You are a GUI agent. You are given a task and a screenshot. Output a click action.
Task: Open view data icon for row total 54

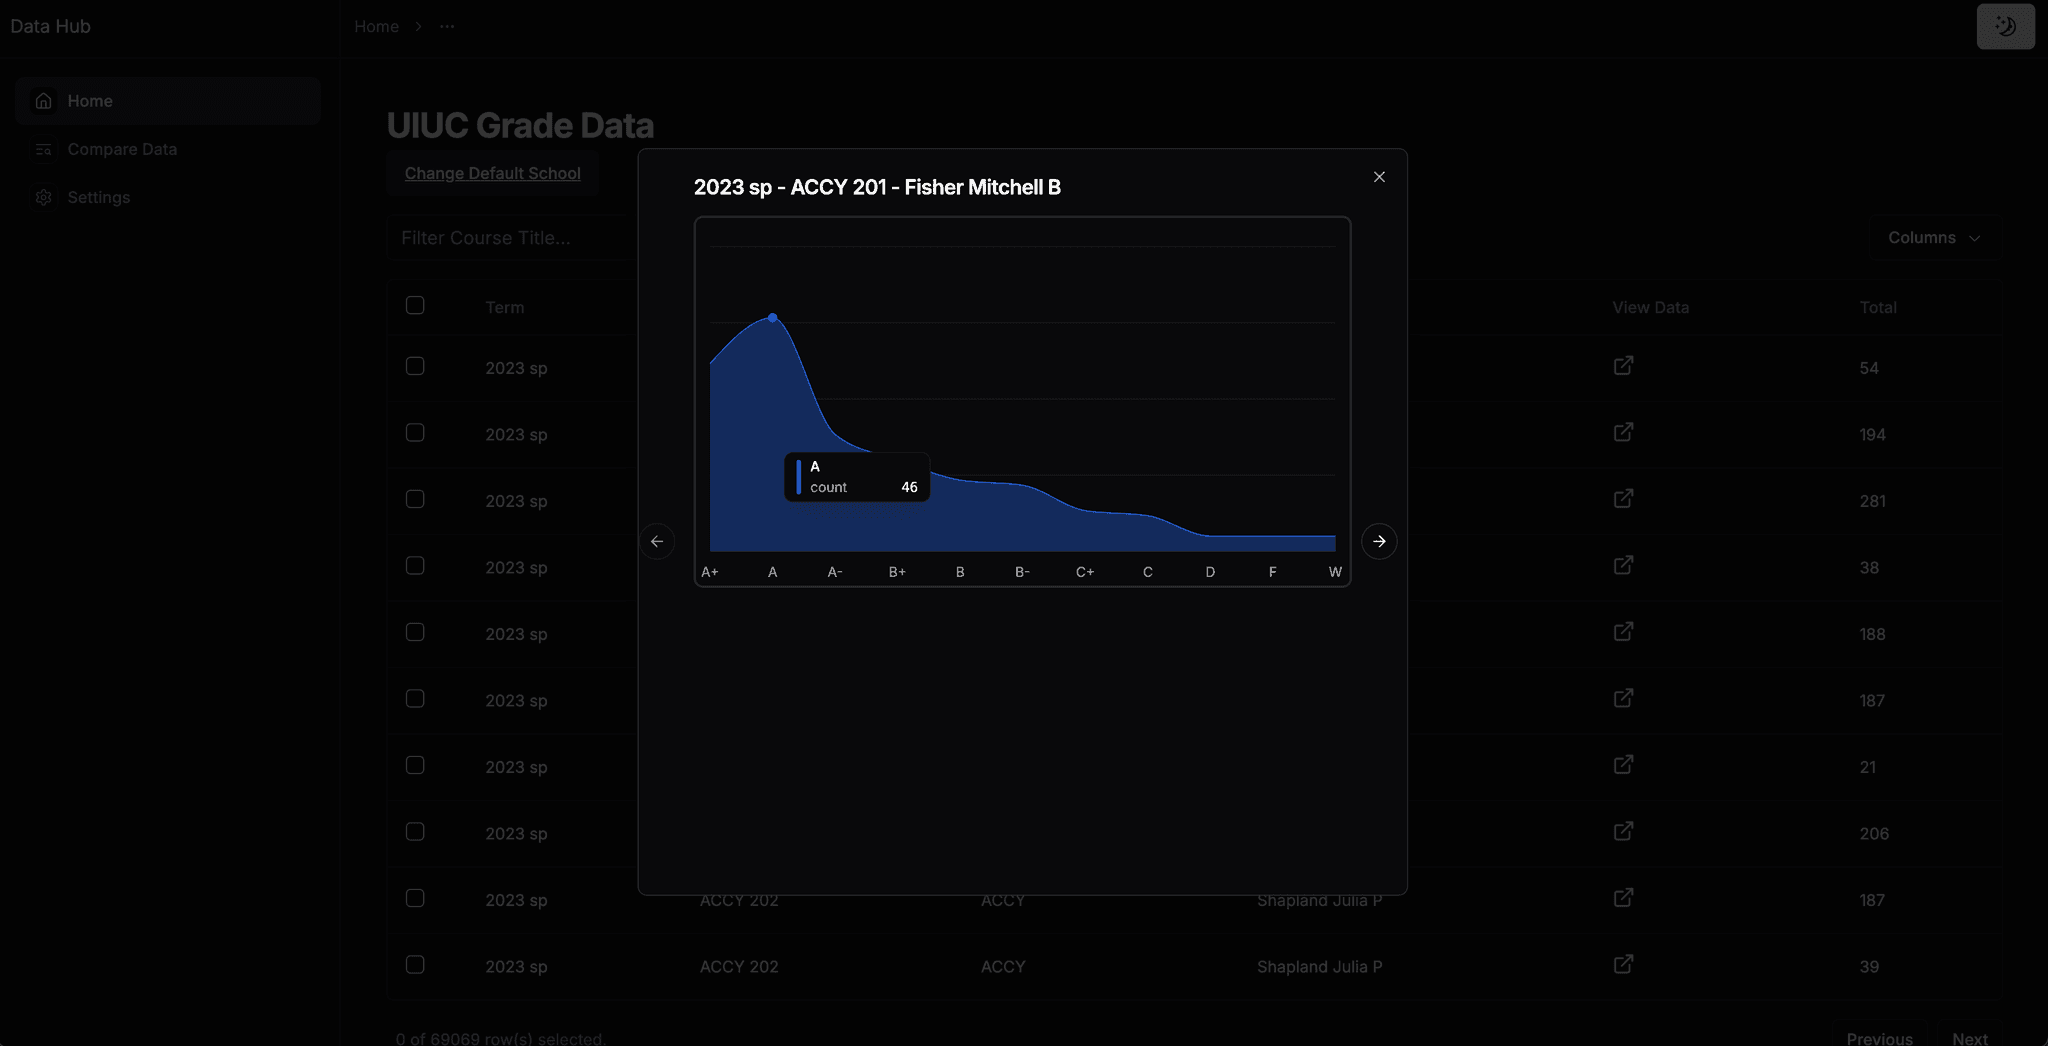[x=1624, y=365]
